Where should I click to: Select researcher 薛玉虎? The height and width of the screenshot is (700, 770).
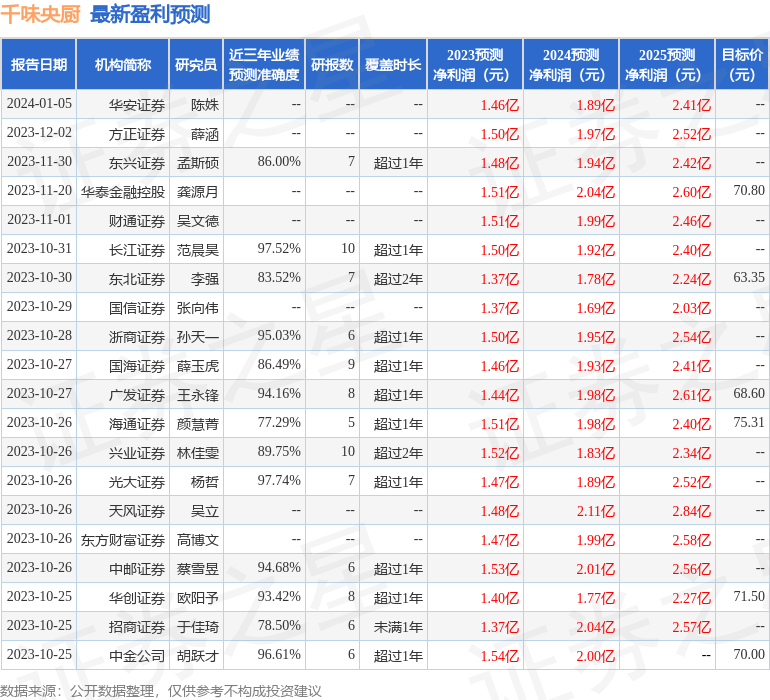point(198,366)
